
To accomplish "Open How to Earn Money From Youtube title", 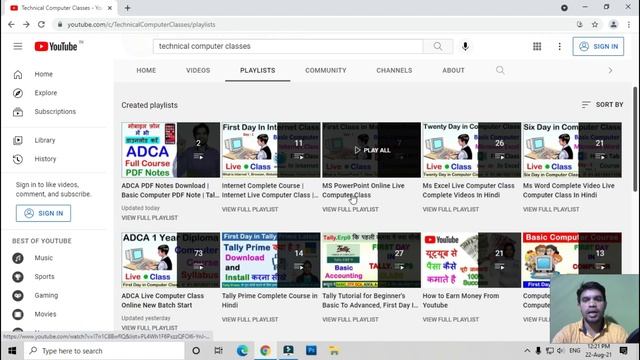I will pyautogui.click(x=460, y=300).
